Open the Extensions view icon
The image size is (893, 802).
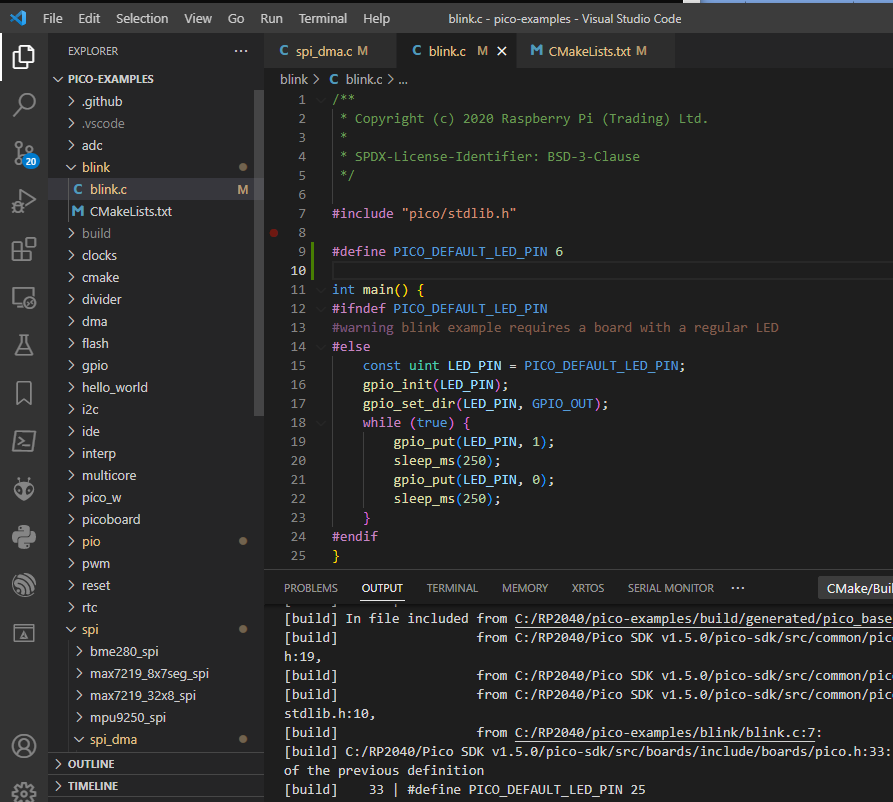pos(23,249)
